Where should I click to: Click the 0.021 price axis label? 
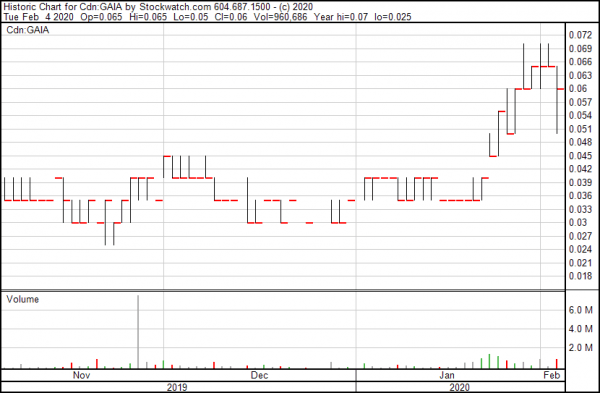(580, 263)
